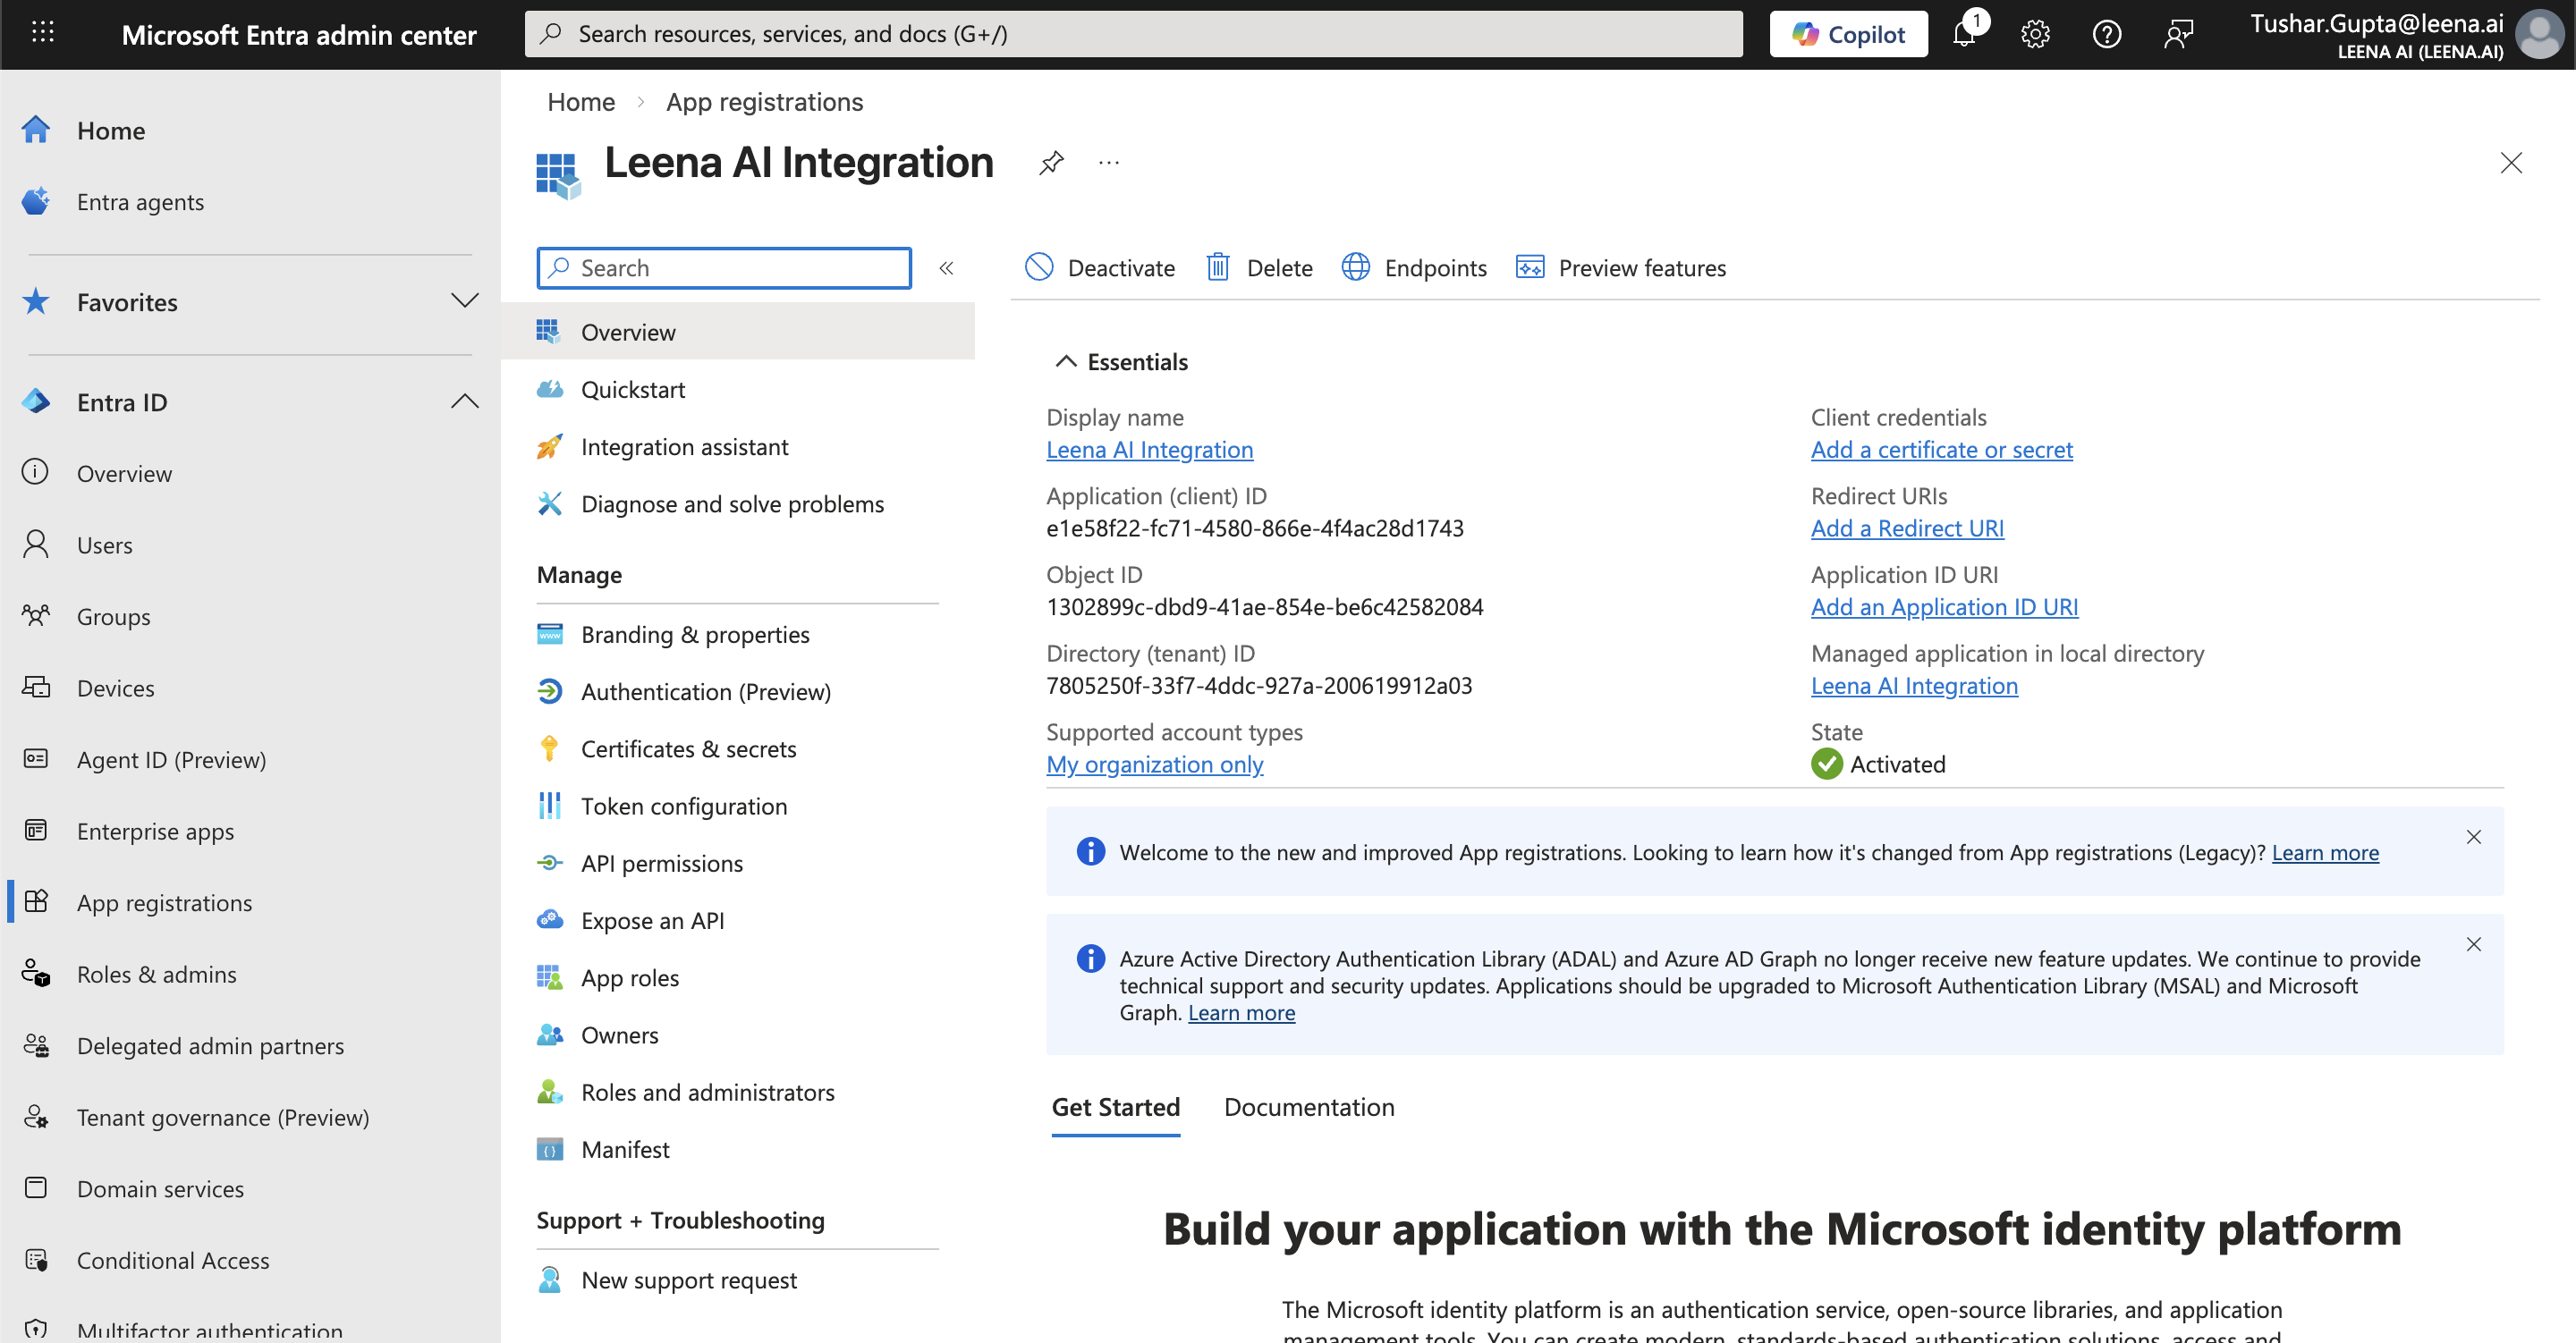2576x1343 pixels.
Task: Dismiss the ADAL deprecation info banner
Action: 2473,944
